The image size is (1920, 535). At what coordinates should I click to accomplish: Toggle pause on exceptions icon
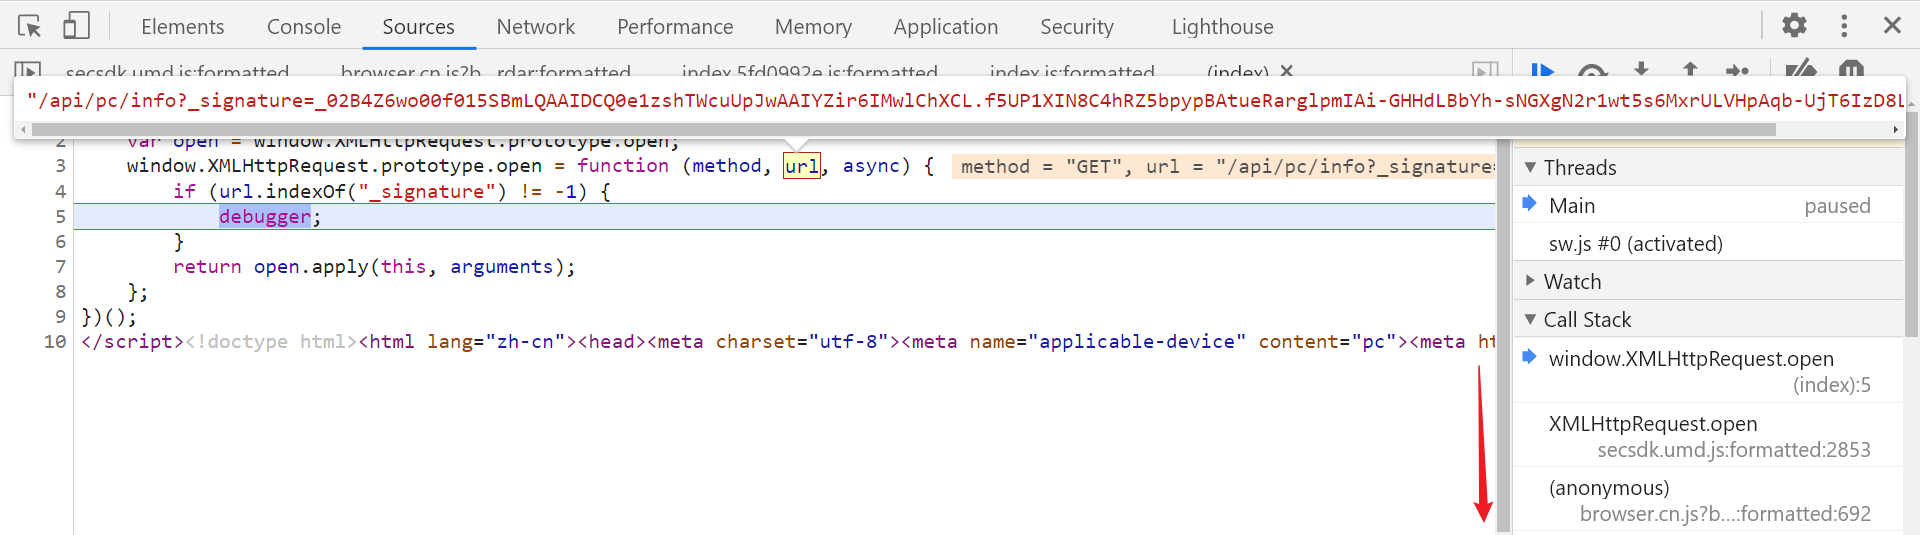pos(1852,71)
